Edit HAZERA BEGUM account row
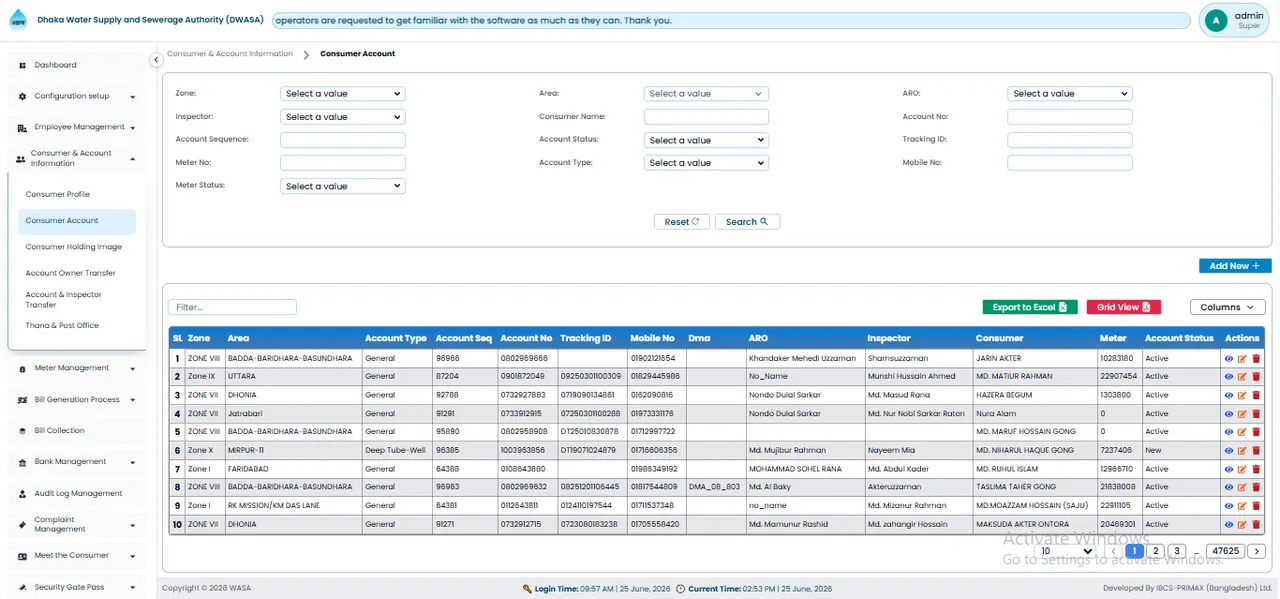 pos(1242,395)
